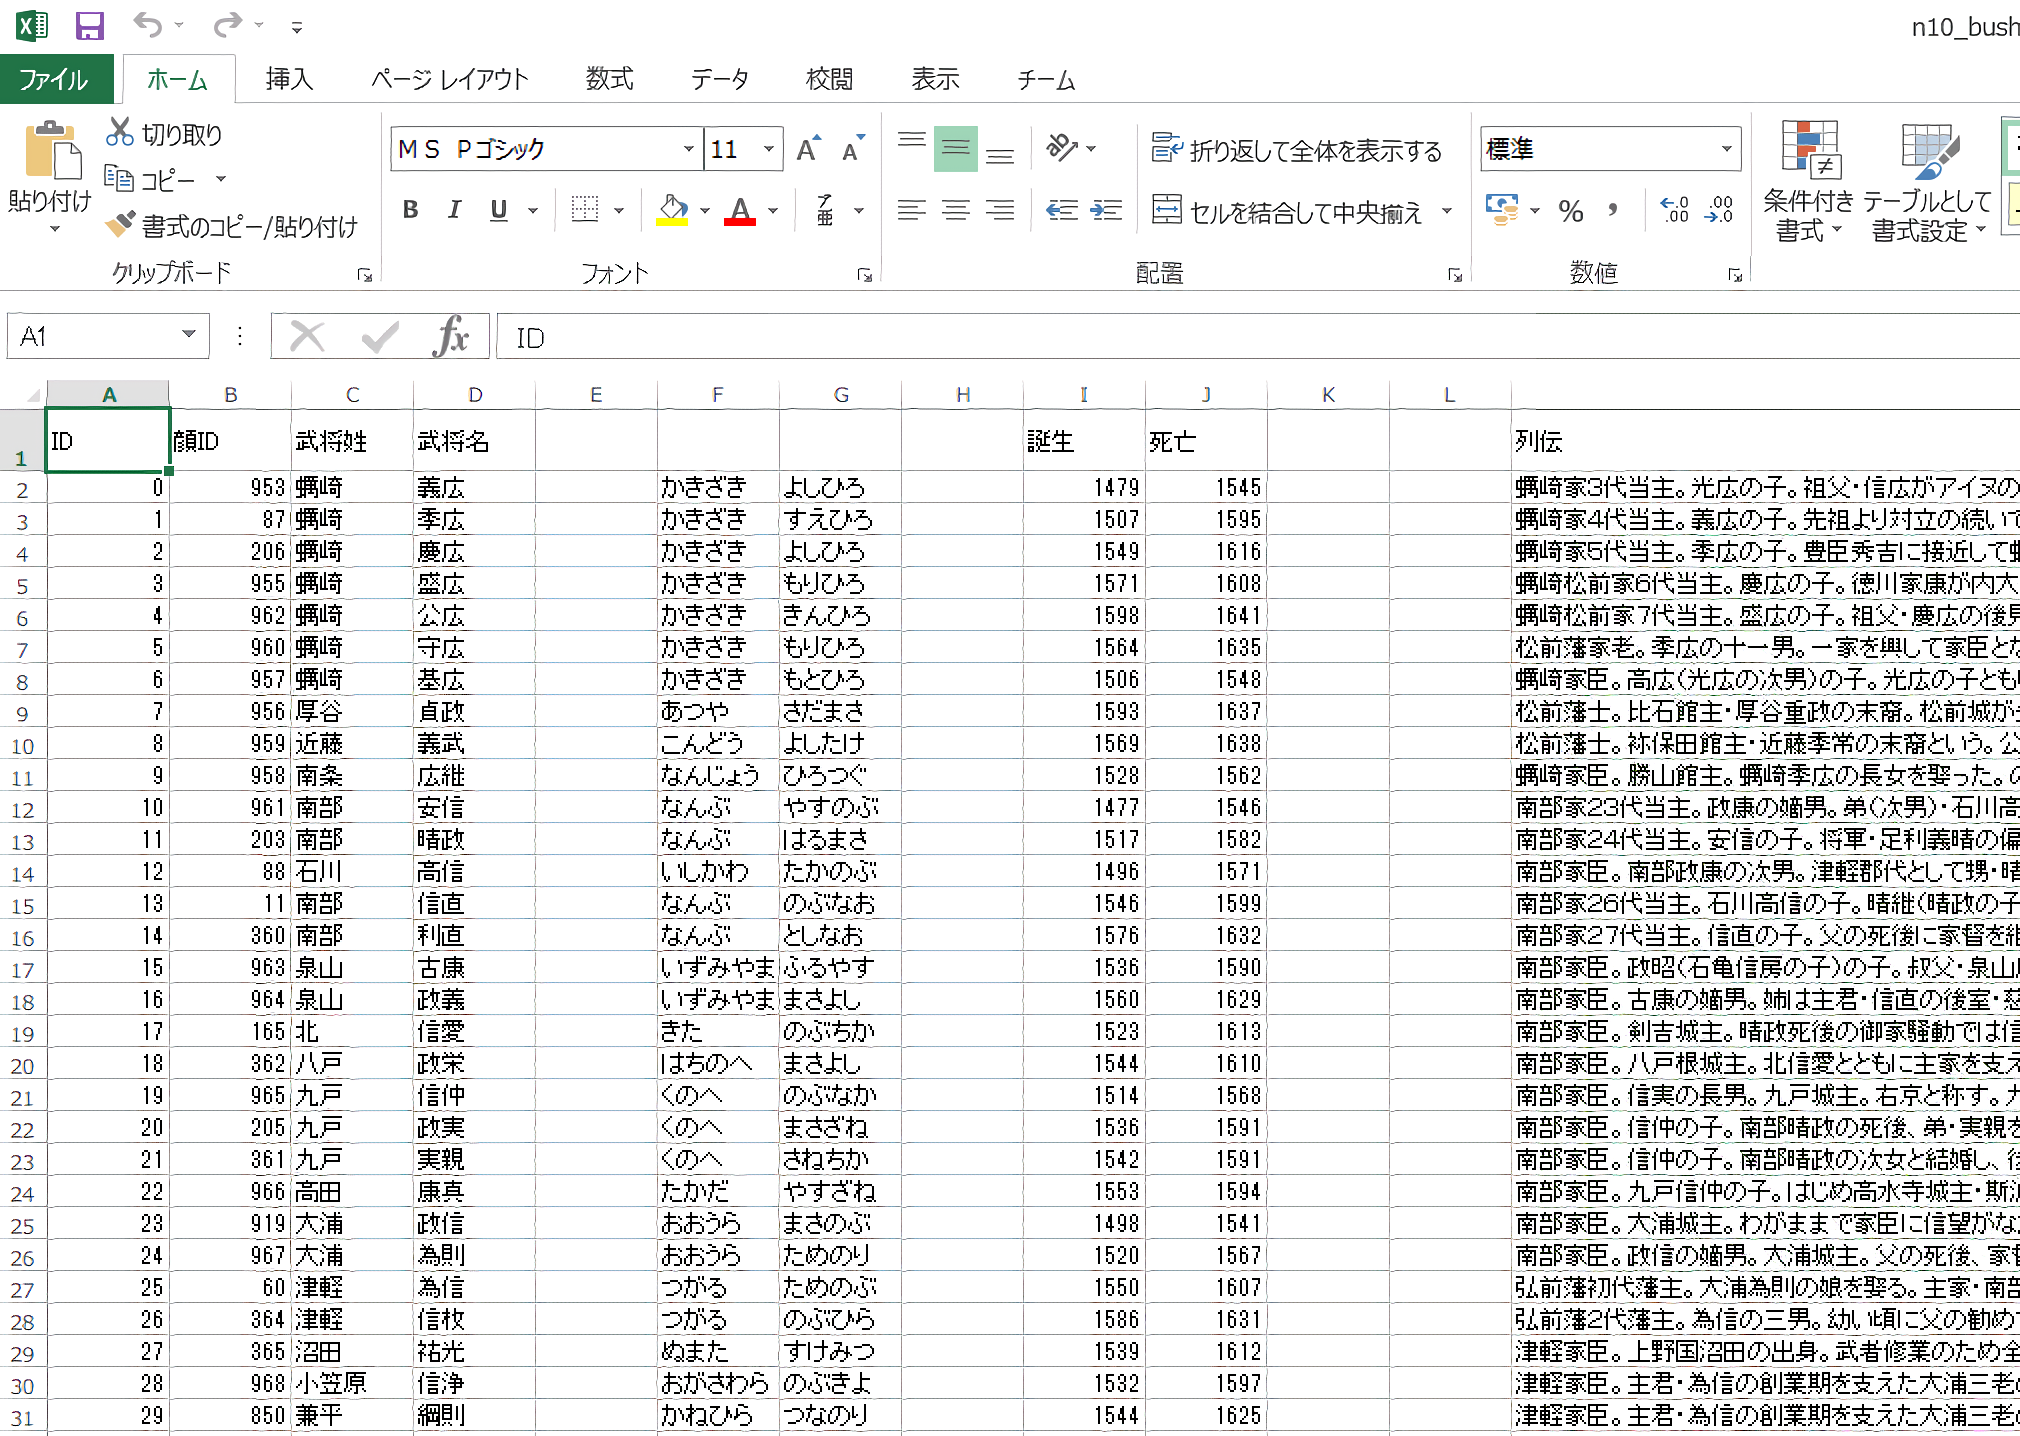Click the Format Painter brush icon

coord(120,225)
